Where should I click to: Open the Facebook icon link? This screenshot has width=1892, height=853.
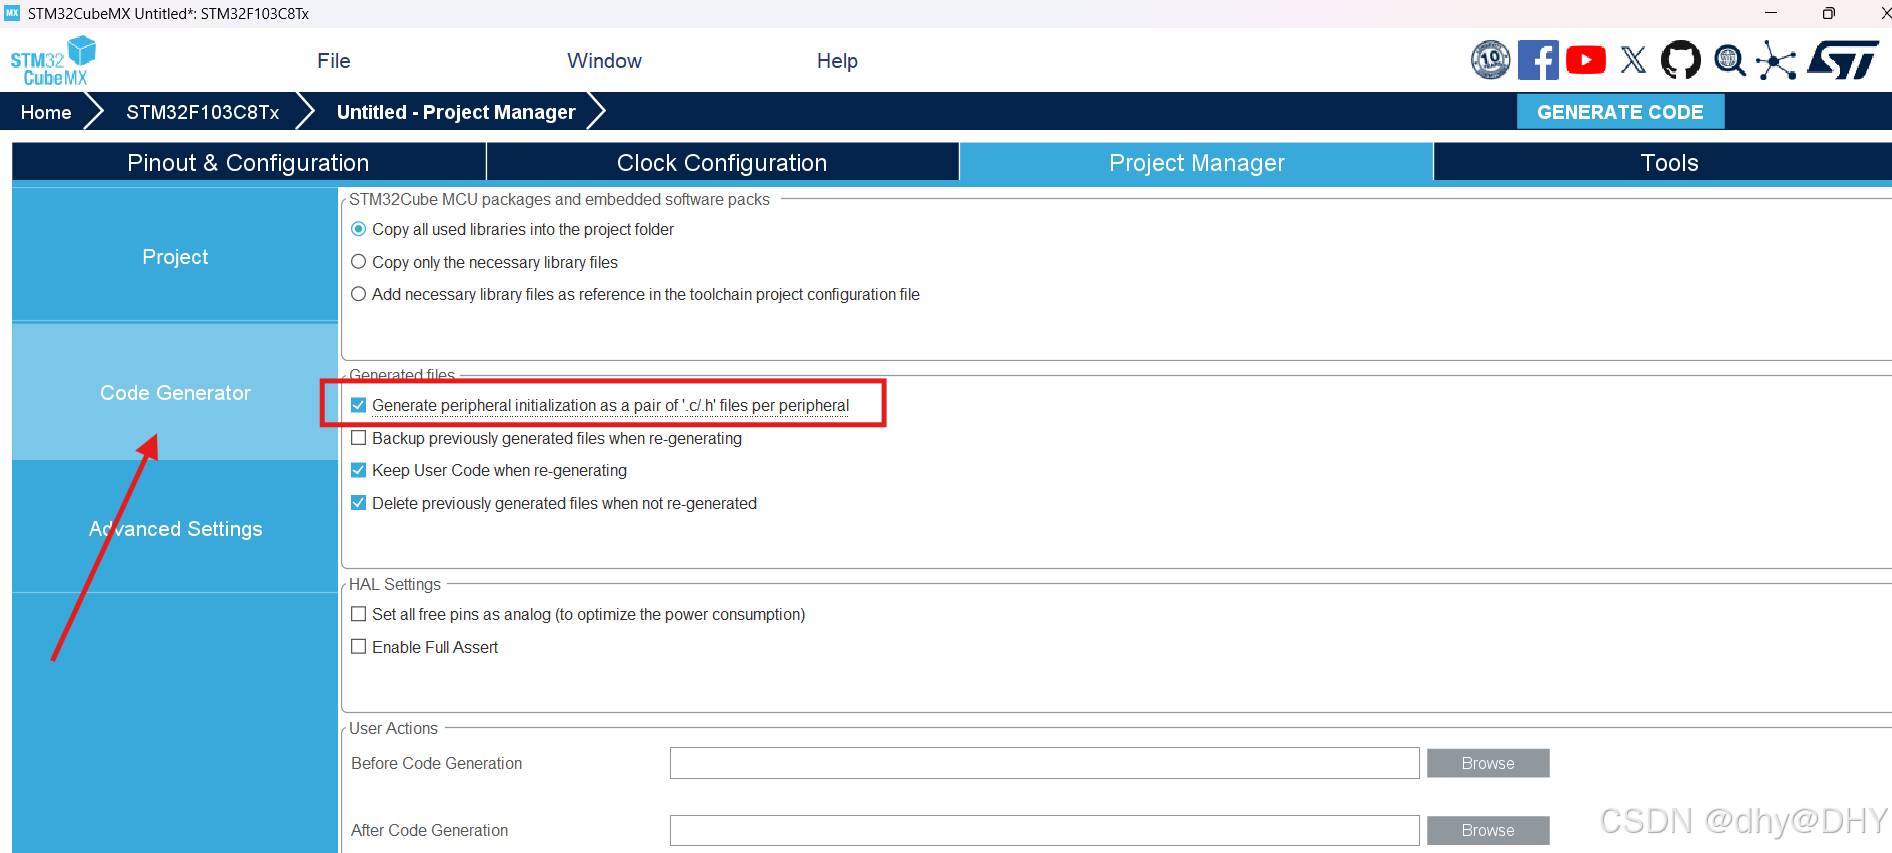[x=1538, y=60]
